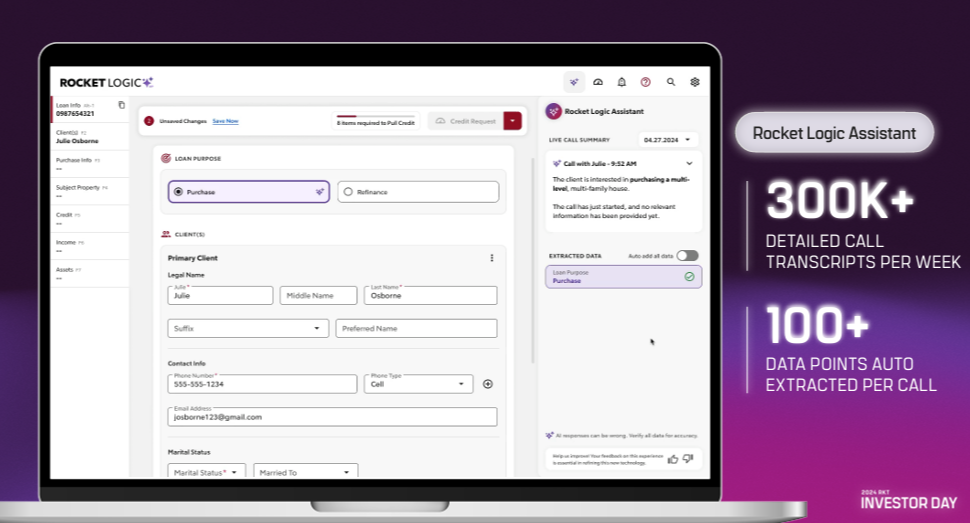Open Primary Client three-dot menu

click(491, 258)
